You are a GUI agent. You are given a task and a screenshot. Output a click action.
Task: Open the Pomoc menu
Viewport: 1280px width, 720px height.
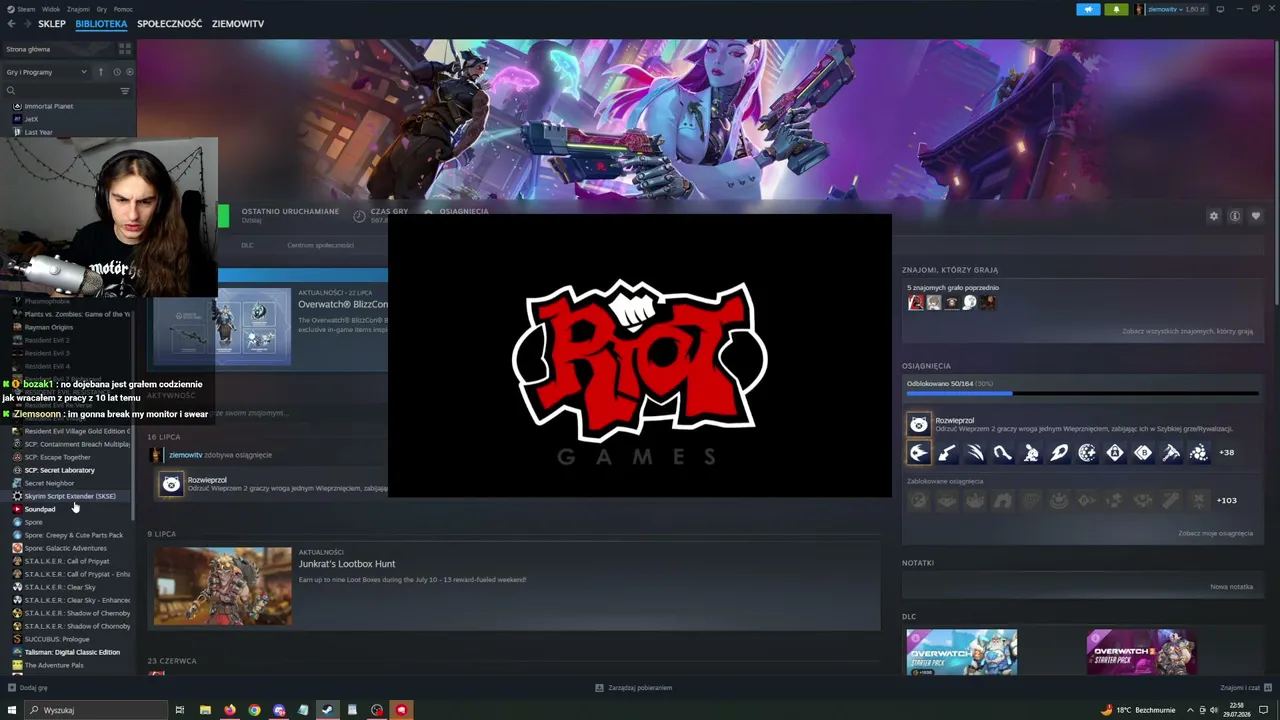click(123, 9)
